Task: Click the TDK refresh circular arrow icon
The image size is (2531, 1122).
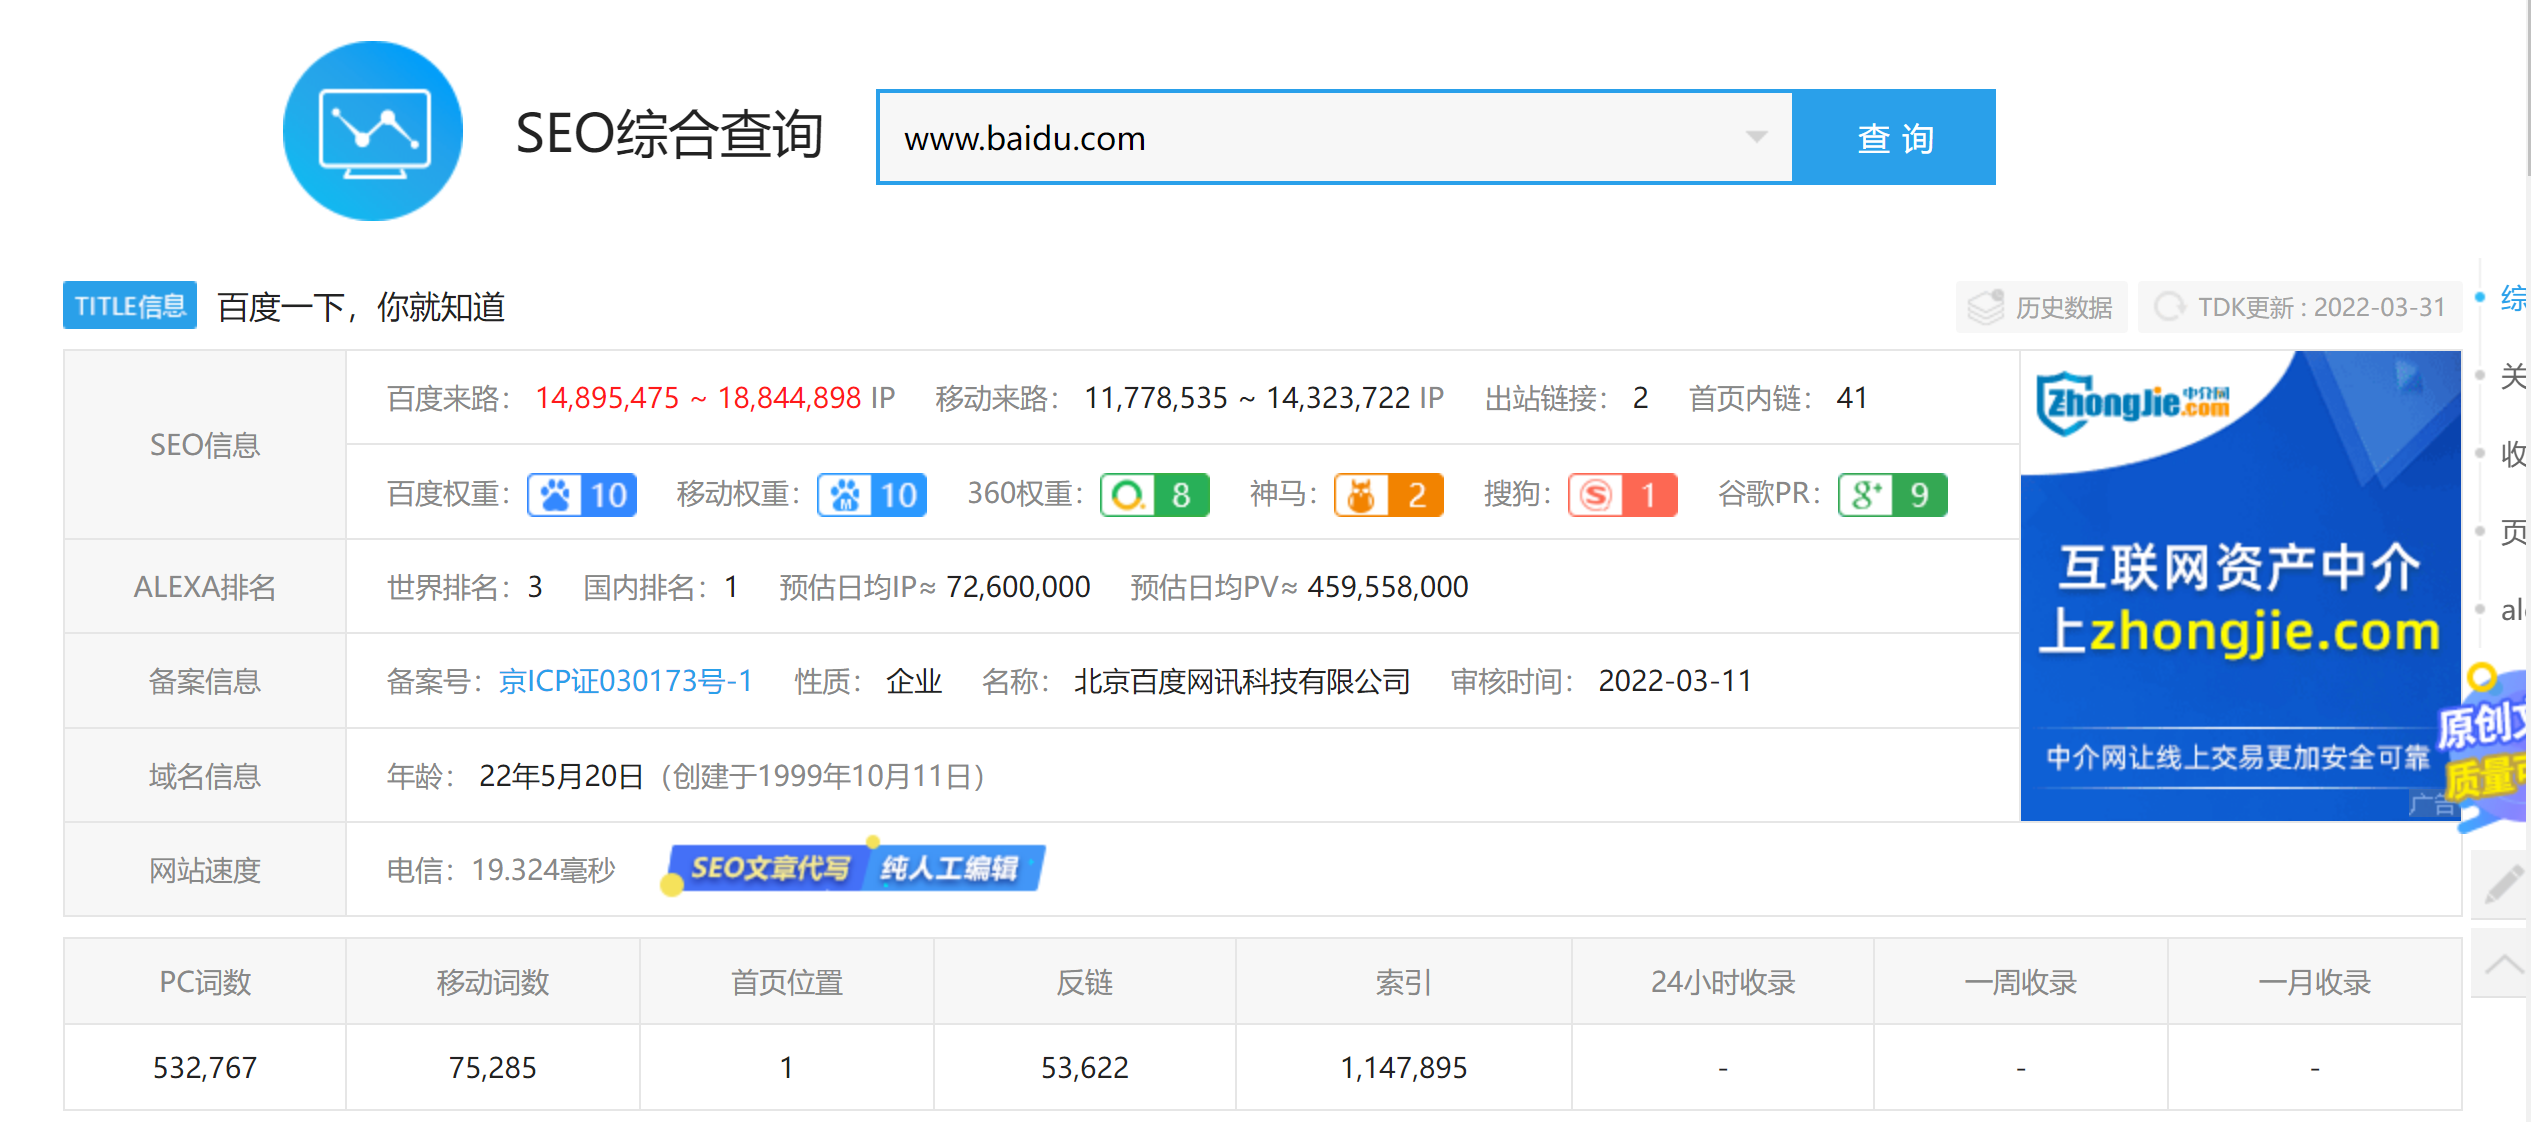Action: (2169, 307)
